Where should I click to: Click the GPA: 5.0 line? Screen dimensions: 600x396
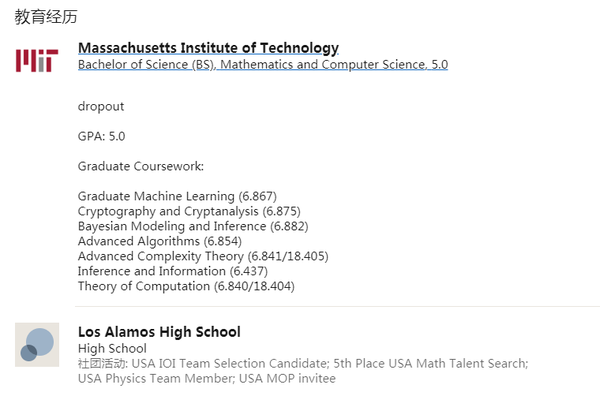tap(101, 136)
